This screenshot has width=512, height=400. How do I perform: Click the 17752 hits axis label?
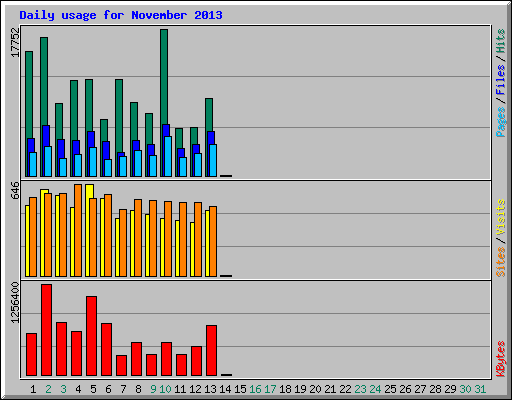tap(15, 42)
